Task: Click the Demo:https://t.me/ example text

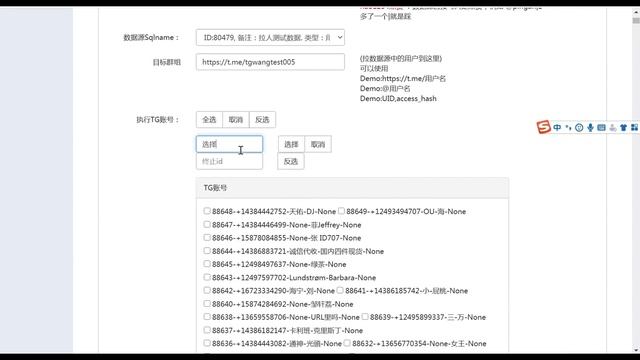Action: tap(403, 78)
